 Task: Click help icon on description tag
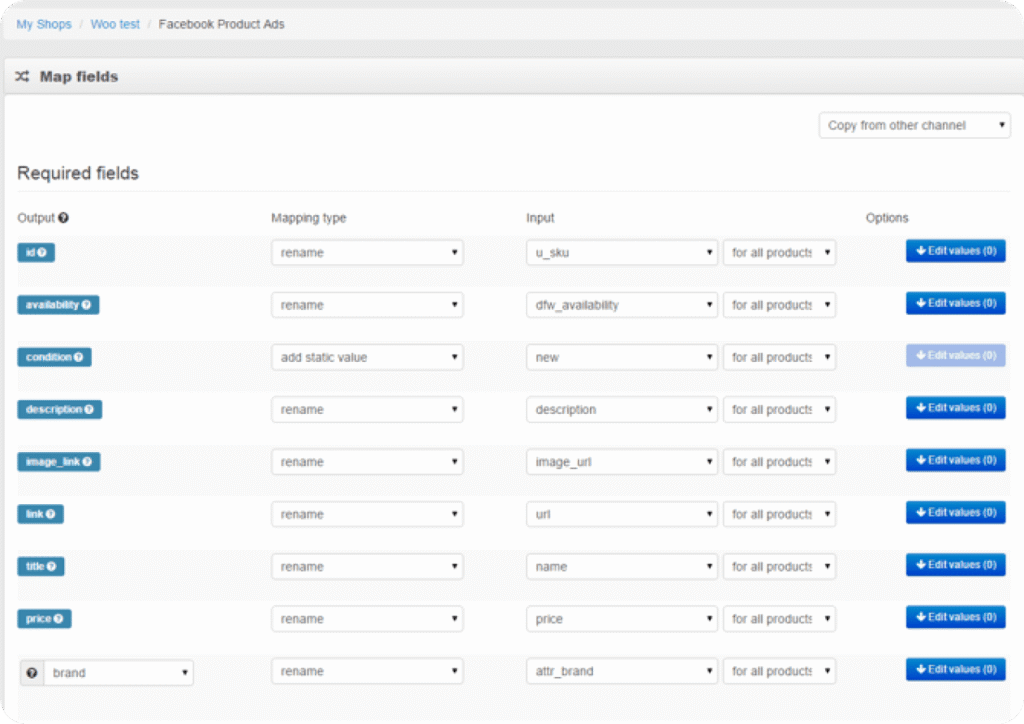(x=90, y=409)
